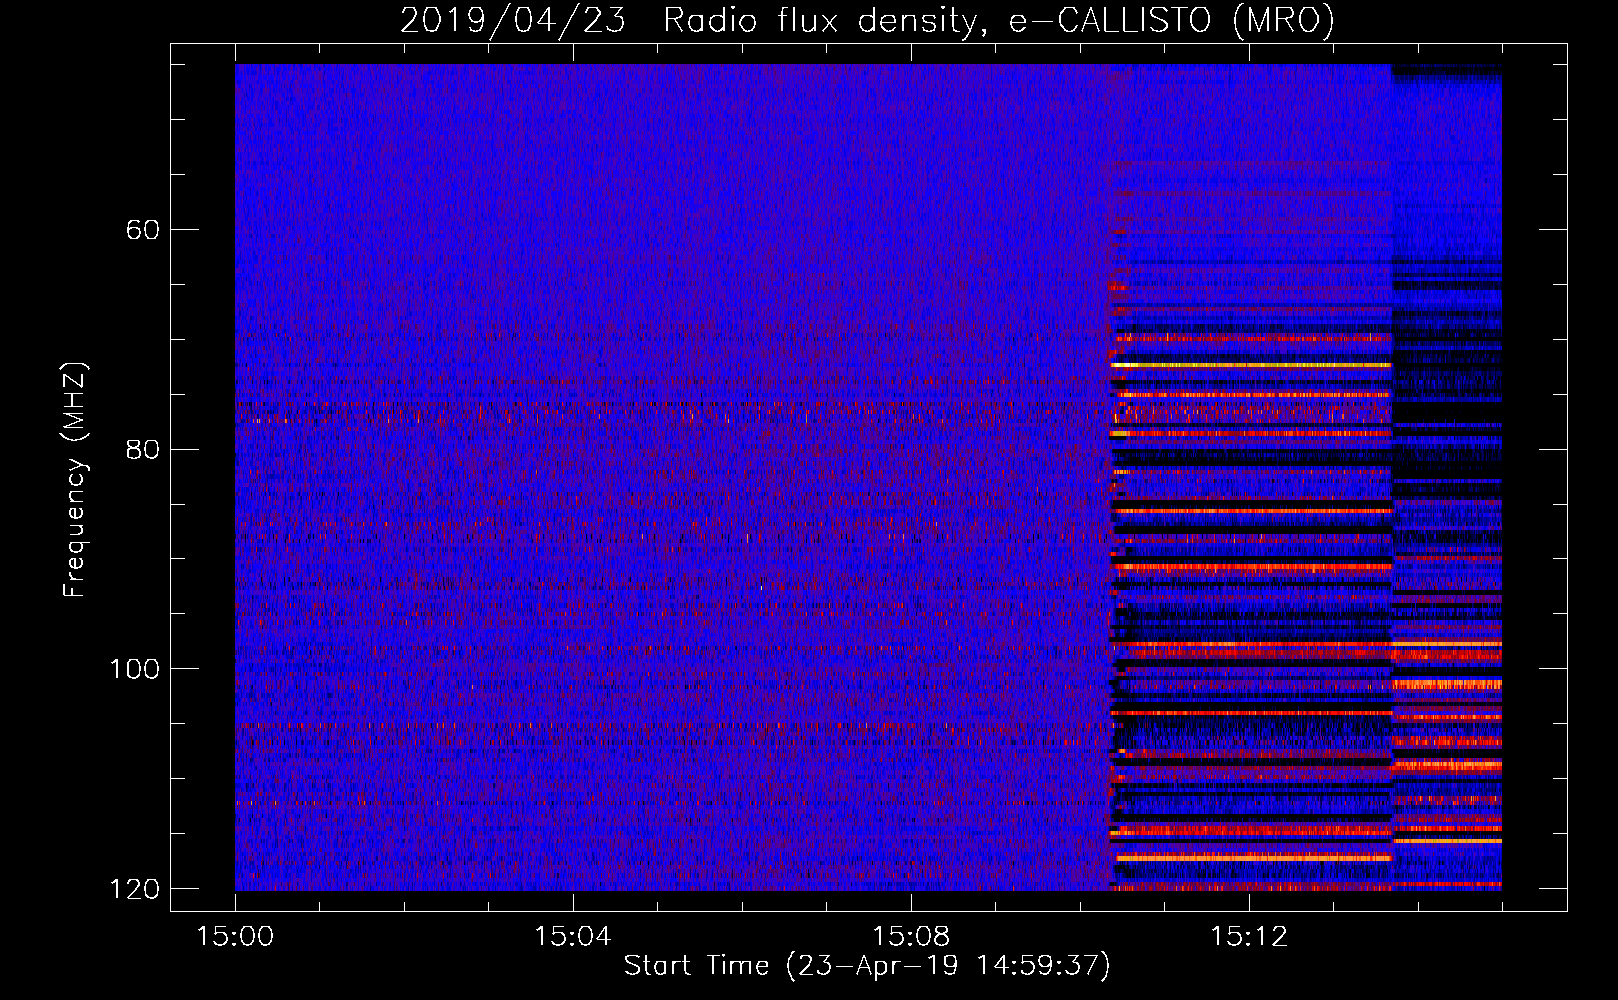Screen dimensions: 1618x1000
Task: Select the 15:04 time tick label
Action: click(x=573, y=936)
